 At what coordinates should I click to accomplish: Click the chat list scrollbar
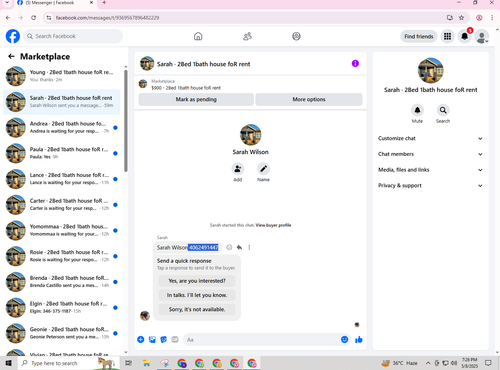126,121
